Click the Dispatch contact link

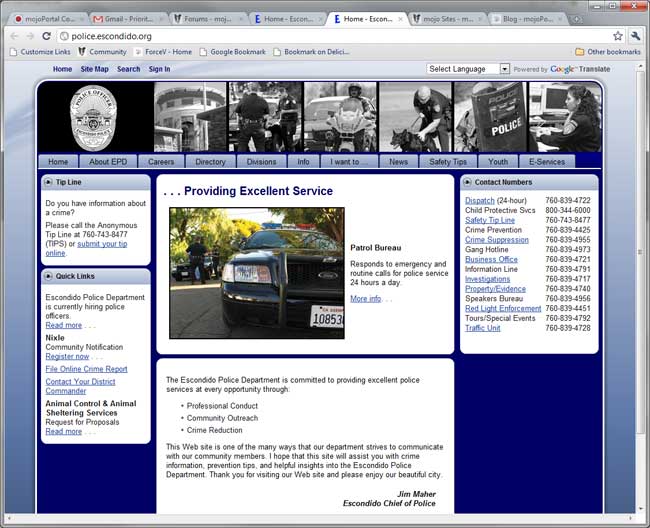(480, 201)
